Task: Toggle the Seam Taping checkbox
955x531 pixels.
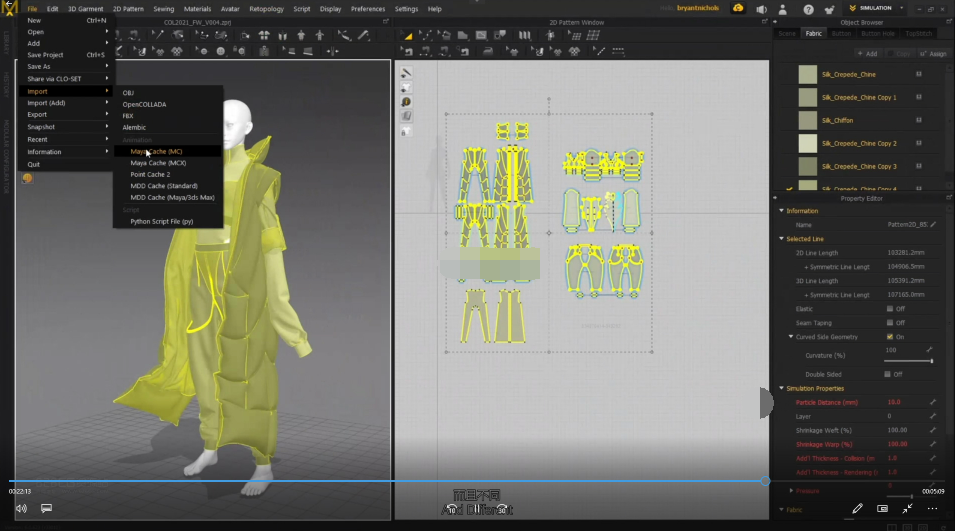Action: click(890, 323)
